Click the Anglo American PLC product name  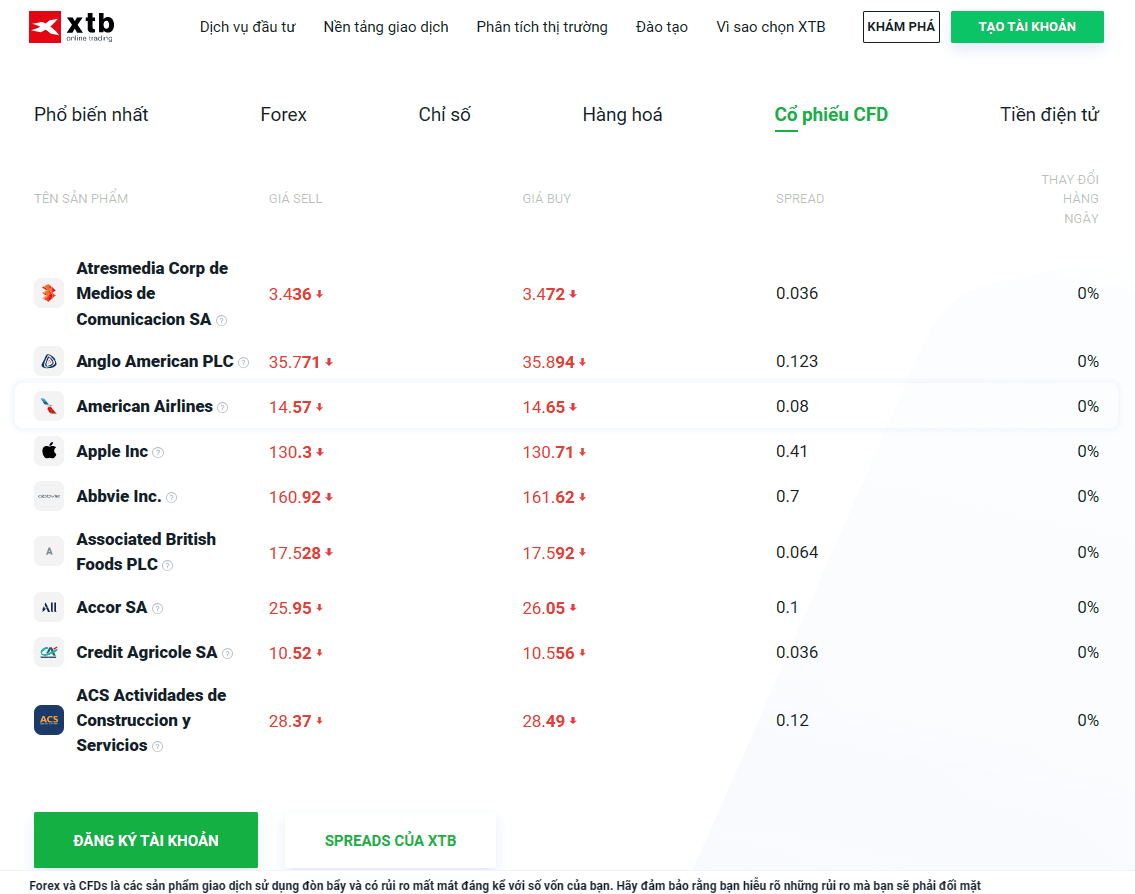tap(155, 361)
